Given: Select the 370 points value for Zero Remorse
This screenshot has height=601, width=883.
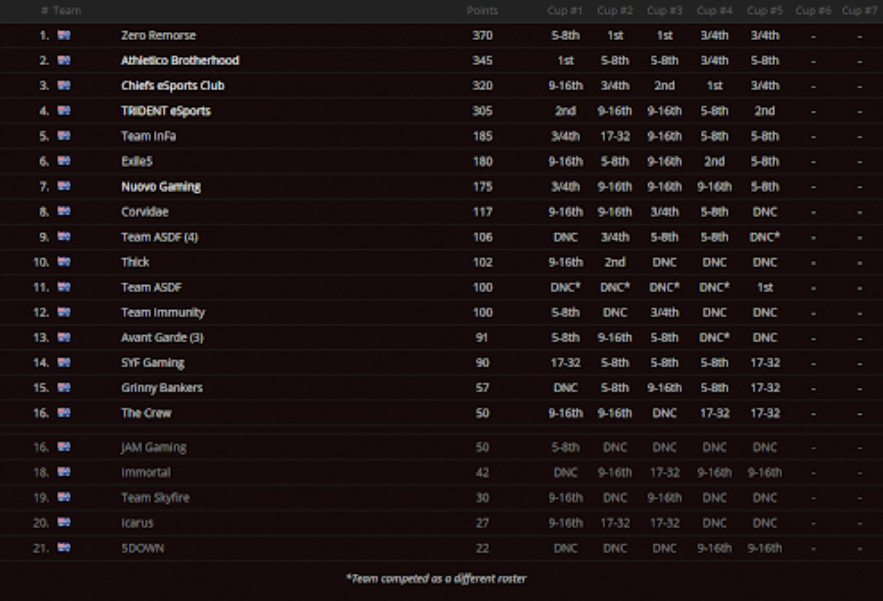Looking at the screenshot, I should pos(482,35).
